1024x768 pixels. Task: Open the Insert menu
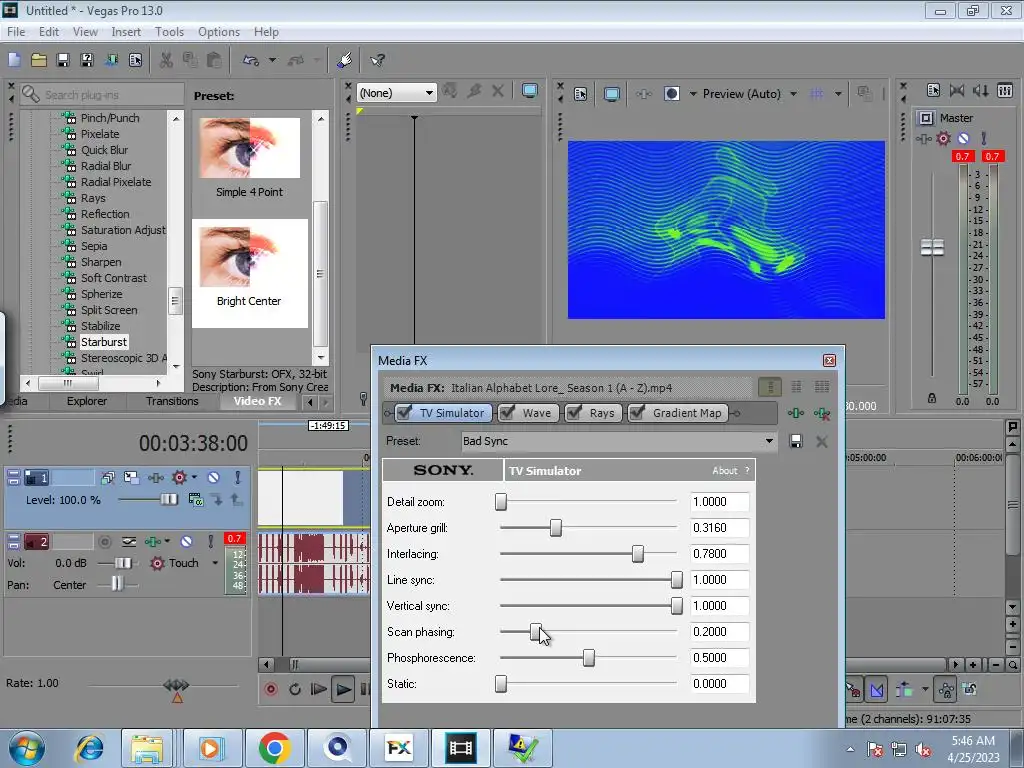125,31
